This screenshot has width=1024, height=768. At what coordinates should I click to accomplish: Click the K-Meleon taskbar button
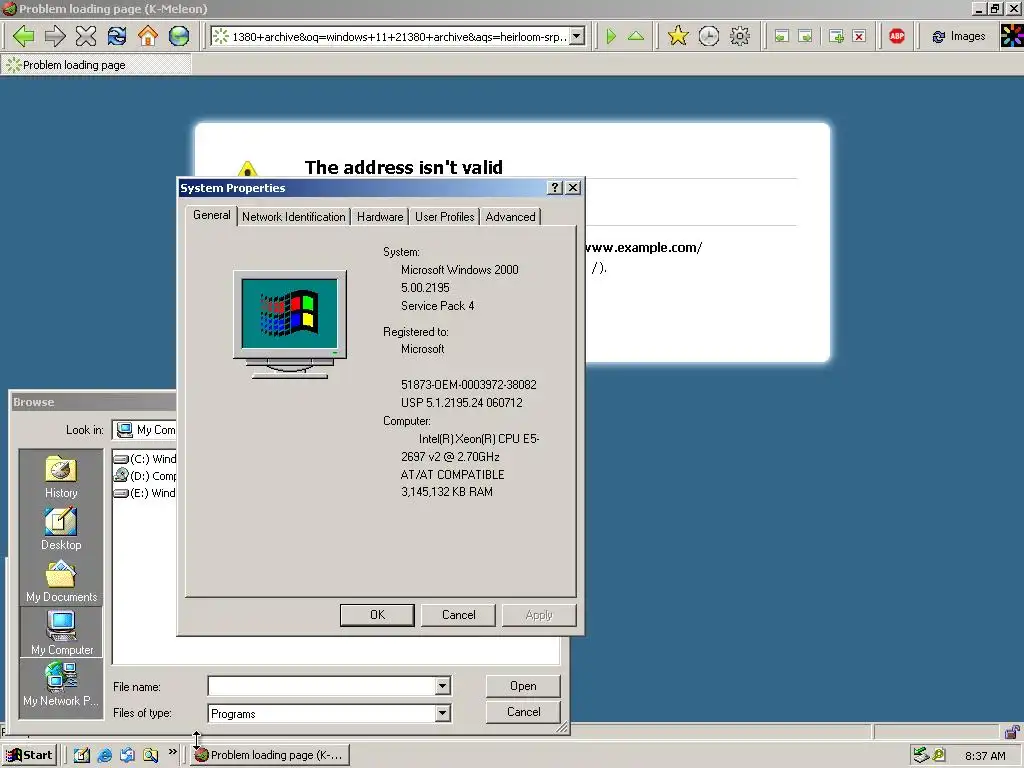coord(270,755)
